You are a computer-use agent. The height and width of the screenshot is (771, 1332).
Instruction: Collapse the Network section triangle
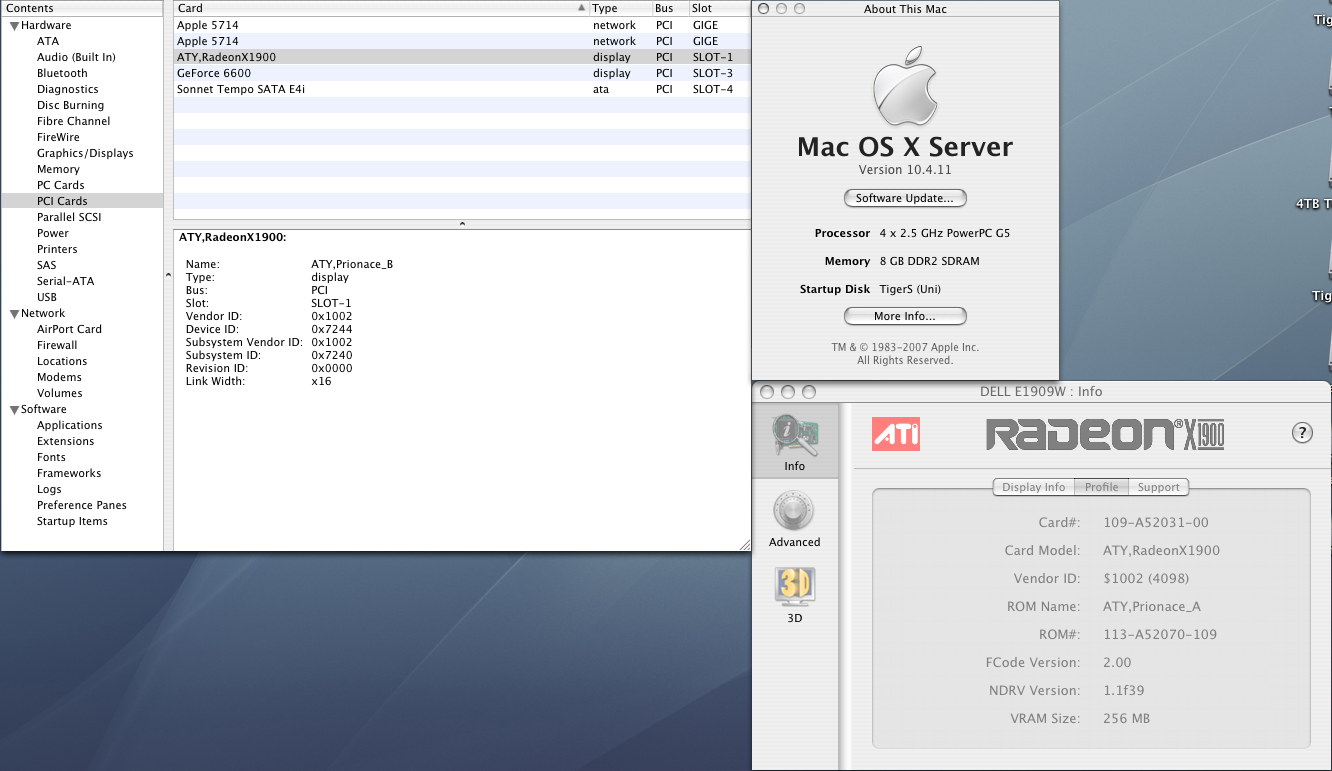tap(14, 313)
